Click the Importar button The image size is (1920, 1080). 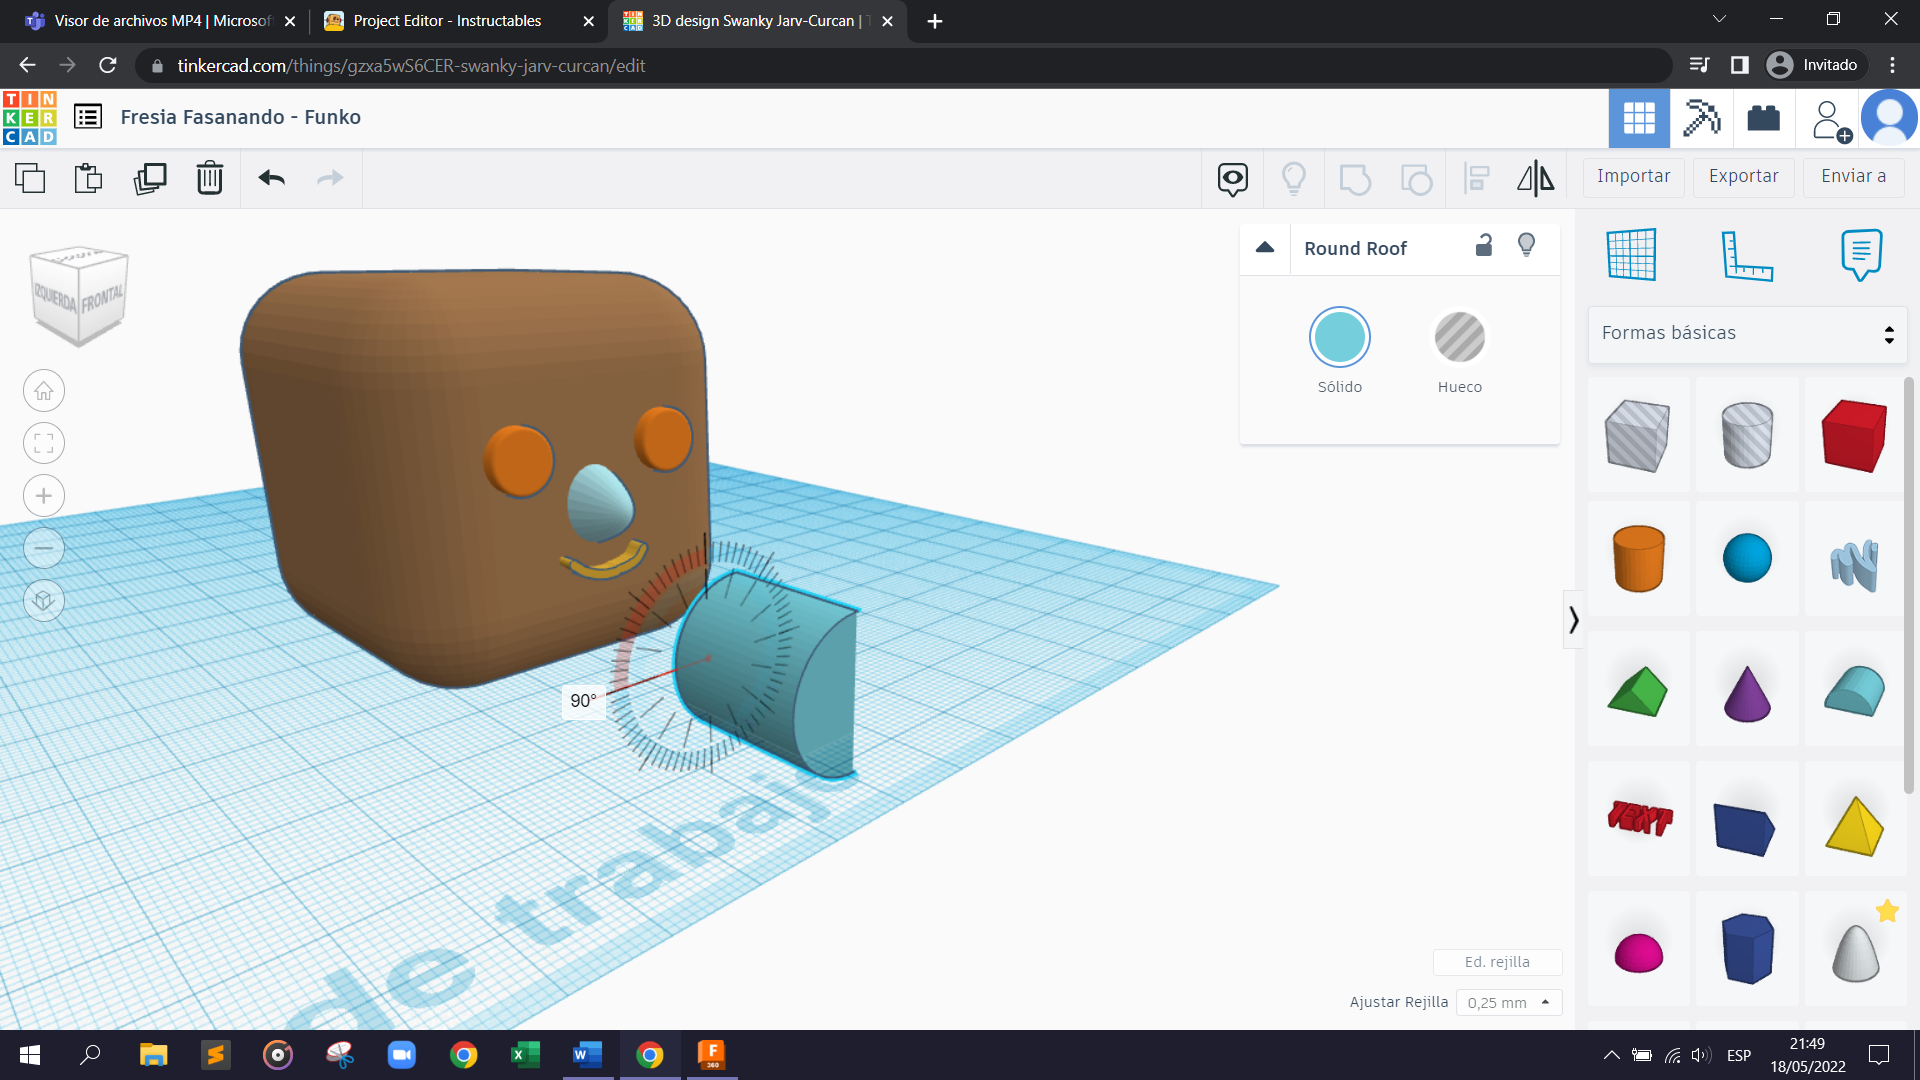tap(1633, 176)
